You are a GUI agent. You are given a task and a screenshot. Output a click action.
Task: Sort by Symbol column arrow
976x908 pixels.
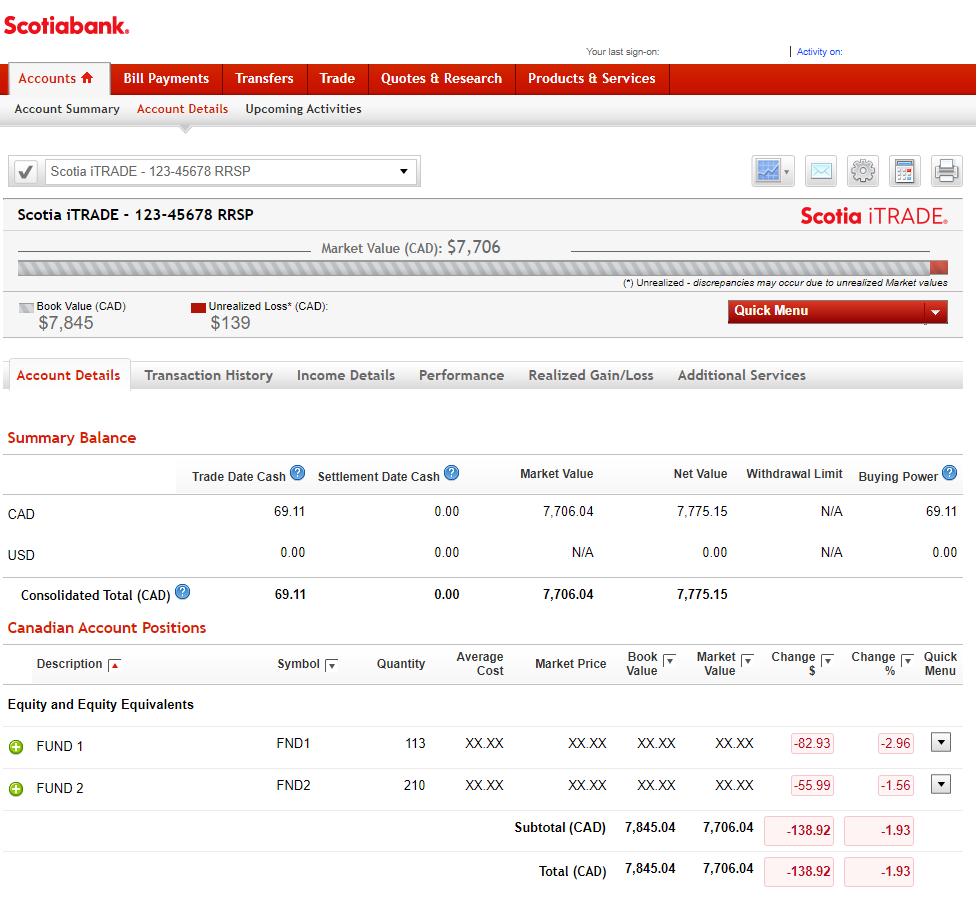pyautogui.click(x=331, y=665)
